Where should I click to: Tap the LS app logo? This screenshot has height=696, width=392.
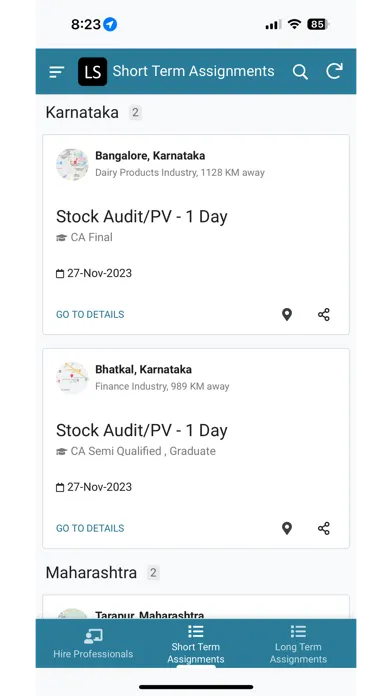point(92,71)
